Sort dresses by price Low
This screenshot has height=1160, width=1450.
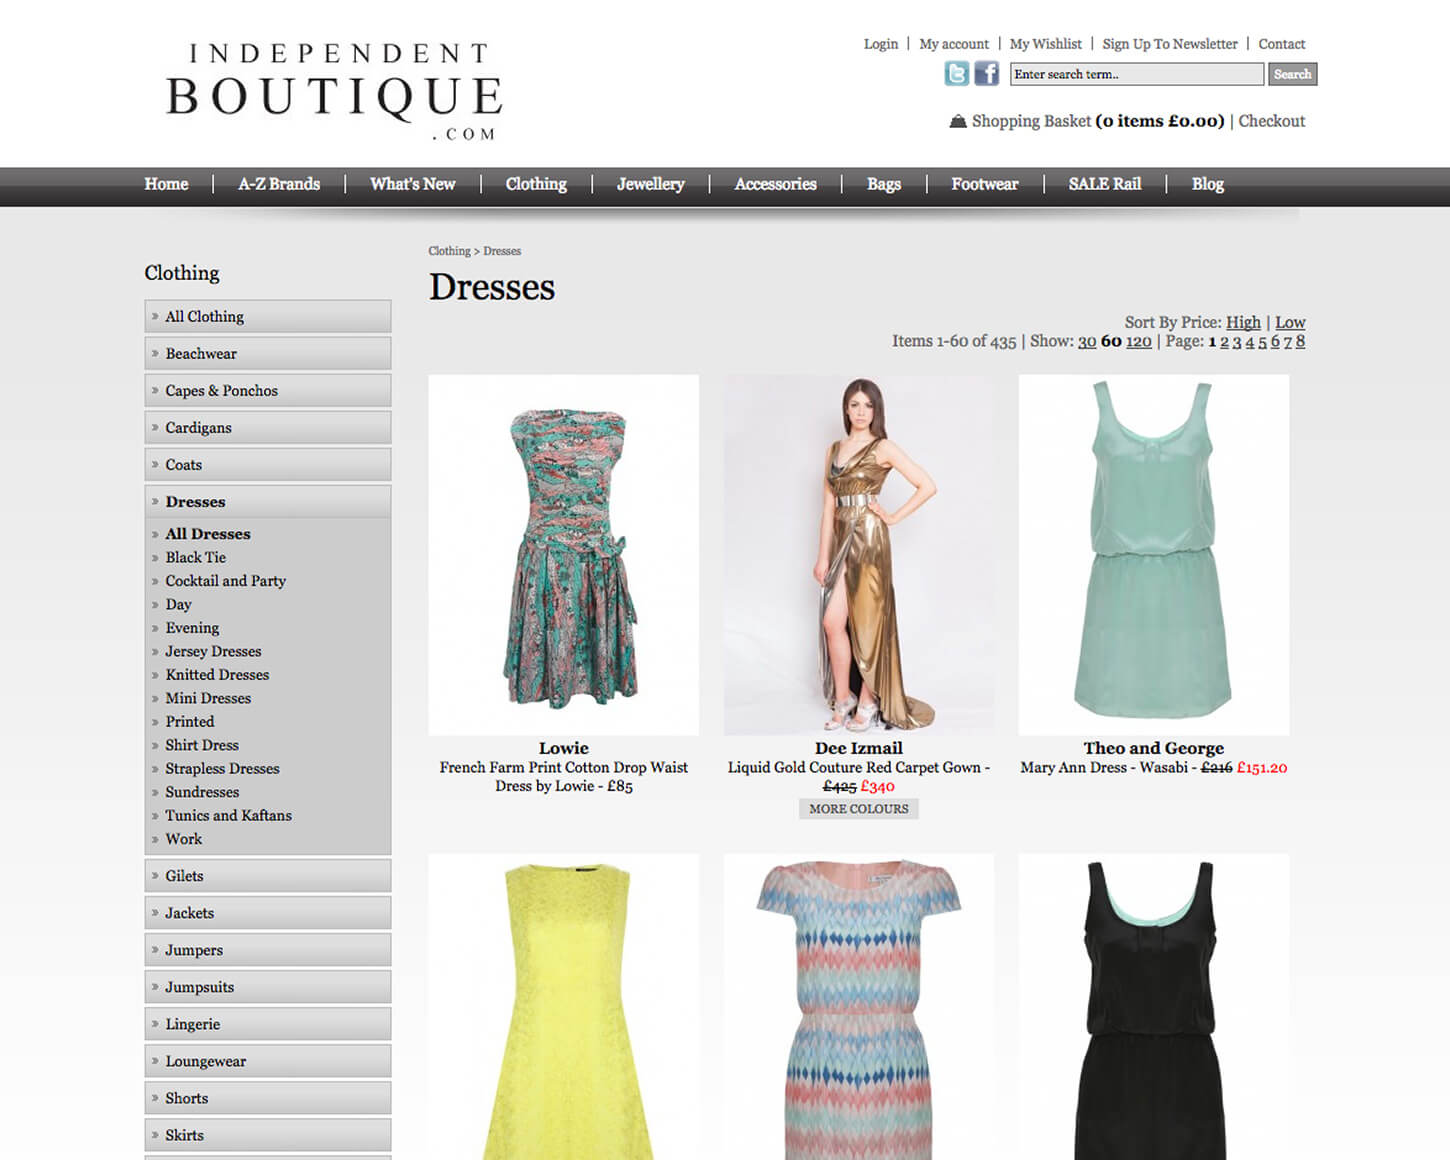point(1290,322)
